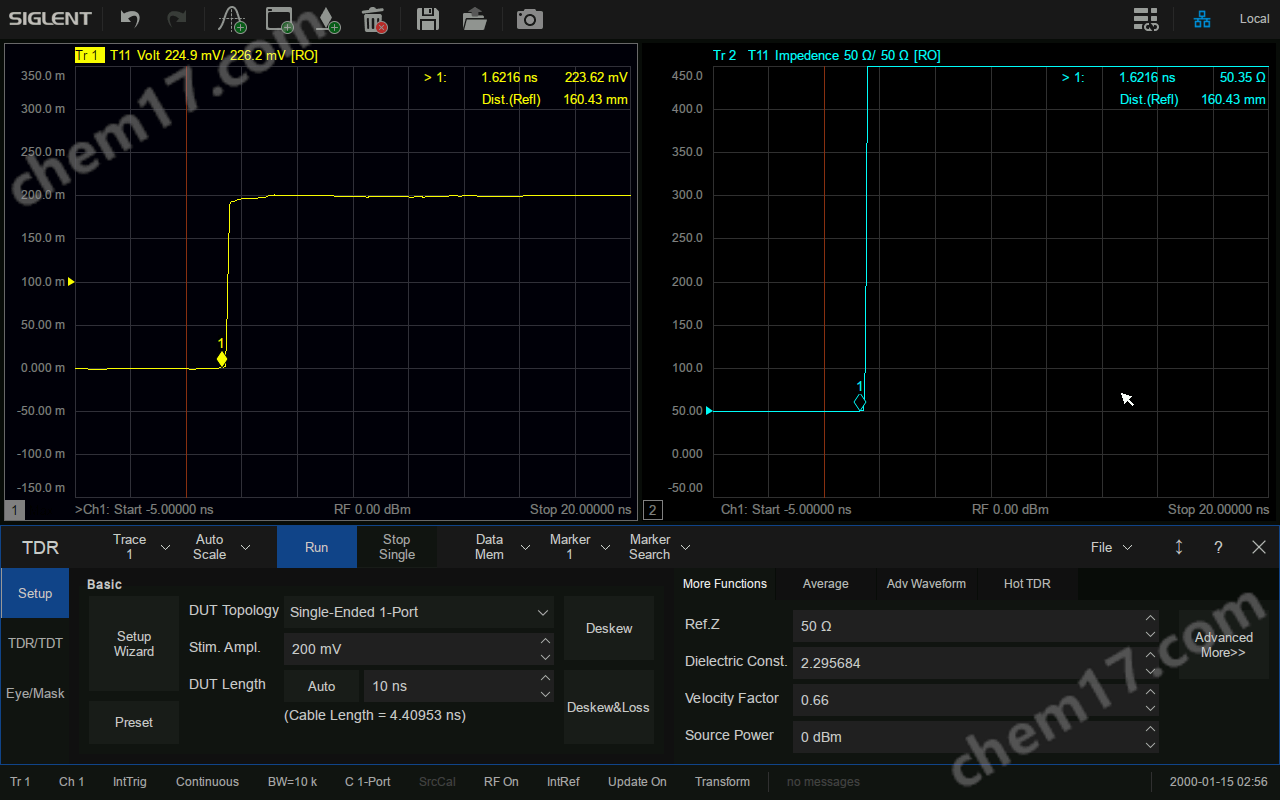The image size is (1280, 800).
Task: Click the undo arrow icon
Action: (130, 19)
